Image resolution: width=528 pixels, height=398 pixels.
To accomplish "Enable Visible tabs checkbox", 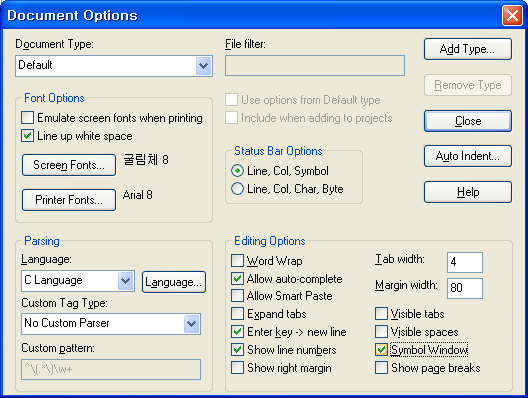I will 381,314.
